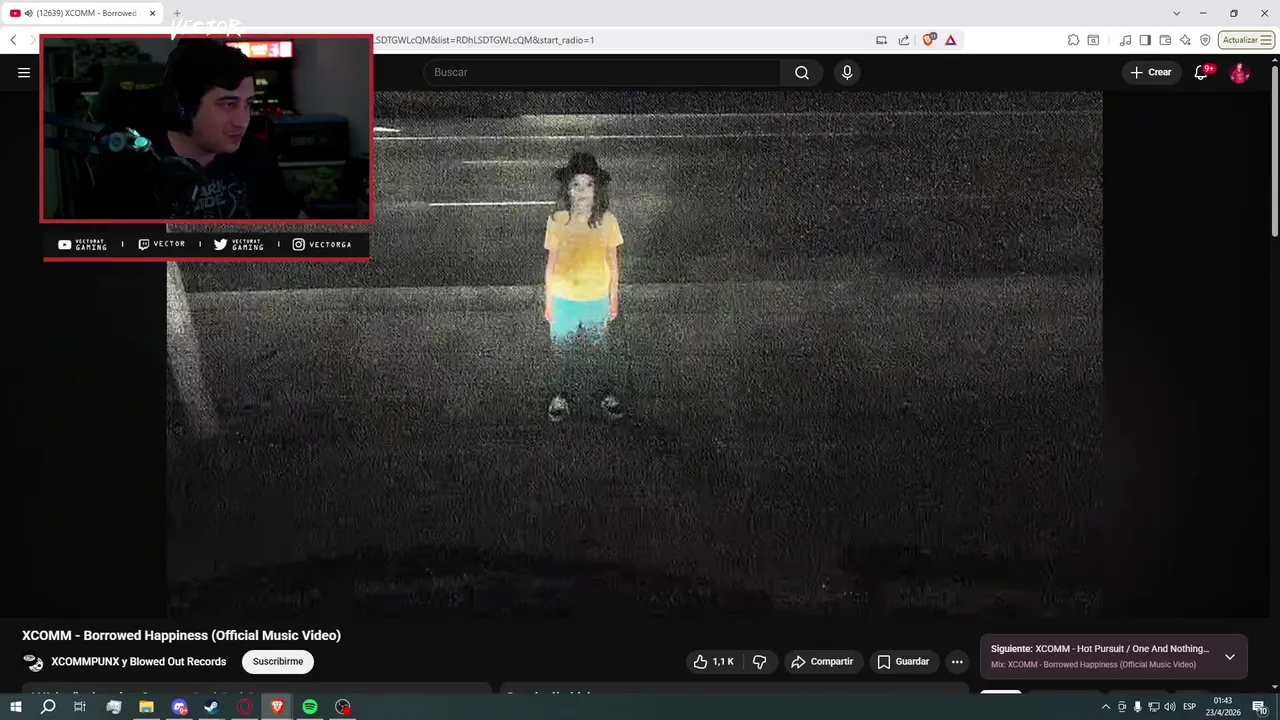Open the system tray volume icon

pyautogui.click(x=1169, y=707)
